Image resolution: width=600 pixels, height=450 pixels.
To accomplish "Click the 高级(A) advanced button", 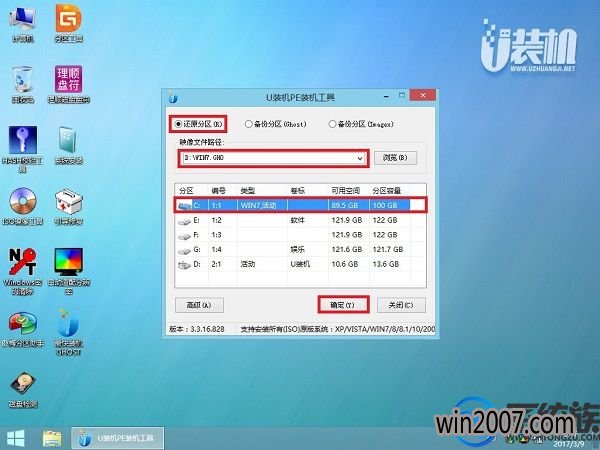I will click(x=199, y=305).
